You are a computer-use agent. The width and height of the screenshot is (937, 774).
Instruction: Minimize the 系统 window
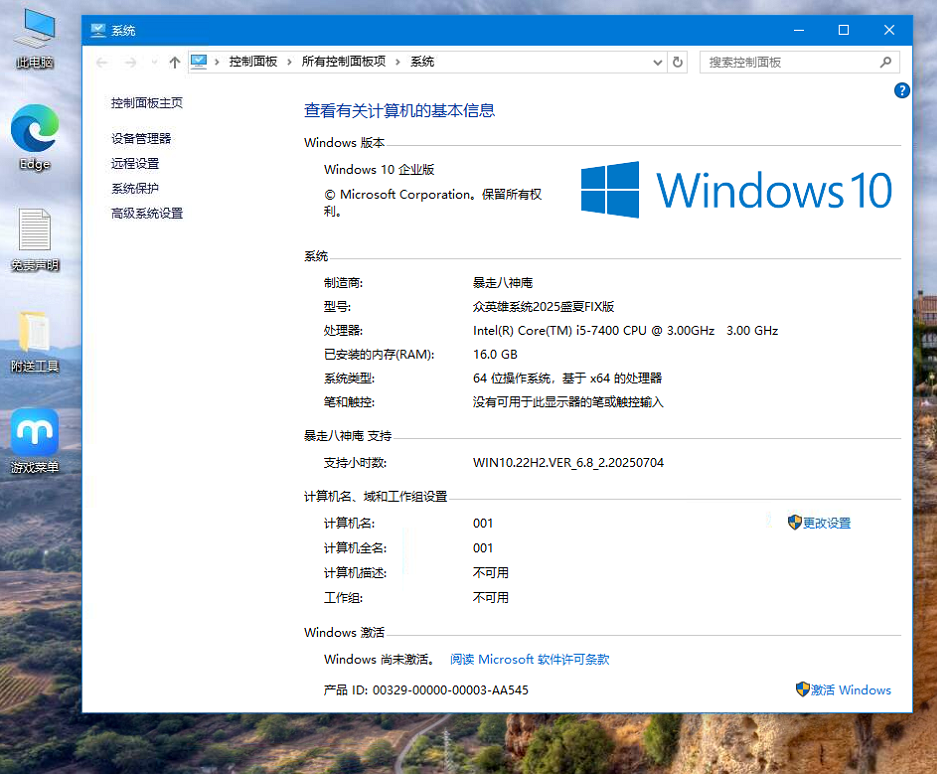798,30
